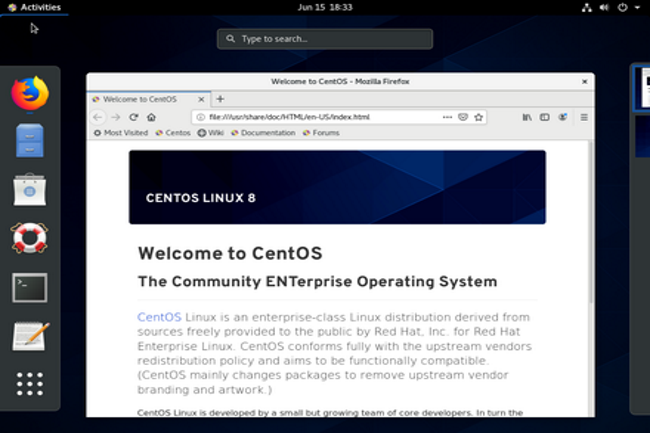650x433 pixels.
Task: Follow the CentOS link in the paragraph
Action: click(159, 317)
